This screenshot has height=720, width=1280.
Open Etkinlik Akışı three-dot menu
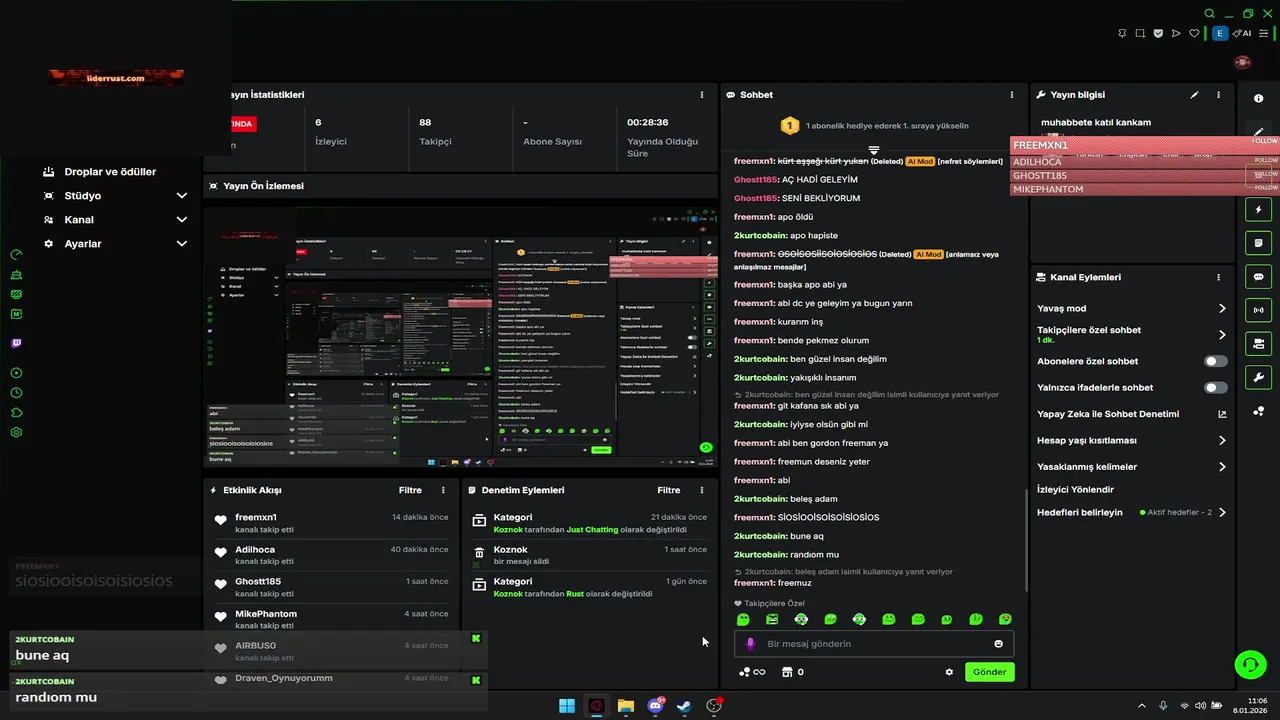443,490
